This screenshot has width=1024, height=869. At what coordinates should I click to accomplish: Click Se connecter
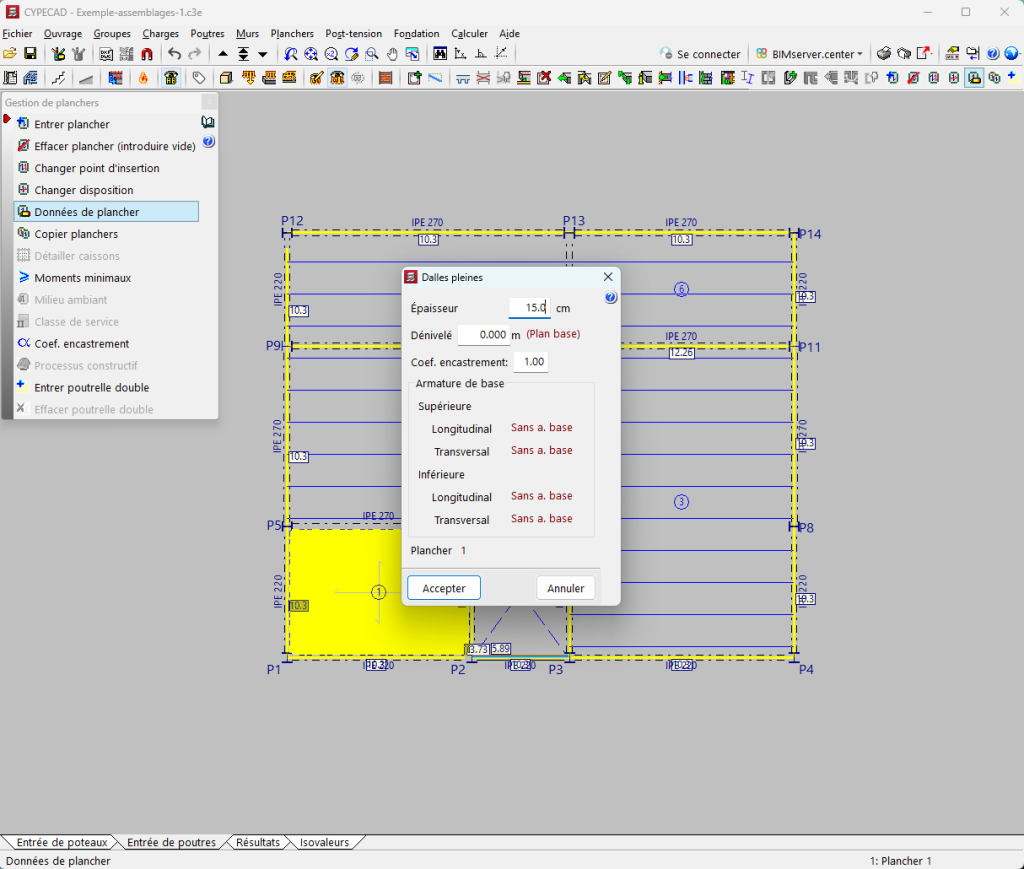700,54
